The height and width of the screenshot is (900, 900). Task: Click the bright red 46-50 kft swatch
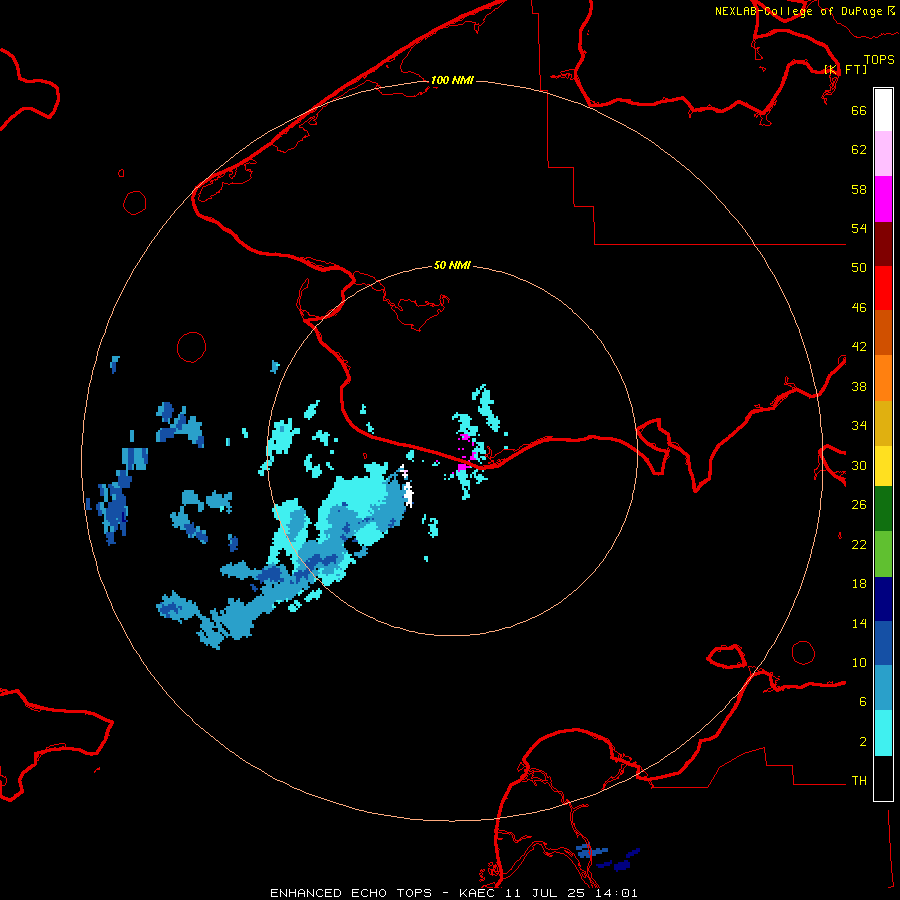(x=883, y=288)
